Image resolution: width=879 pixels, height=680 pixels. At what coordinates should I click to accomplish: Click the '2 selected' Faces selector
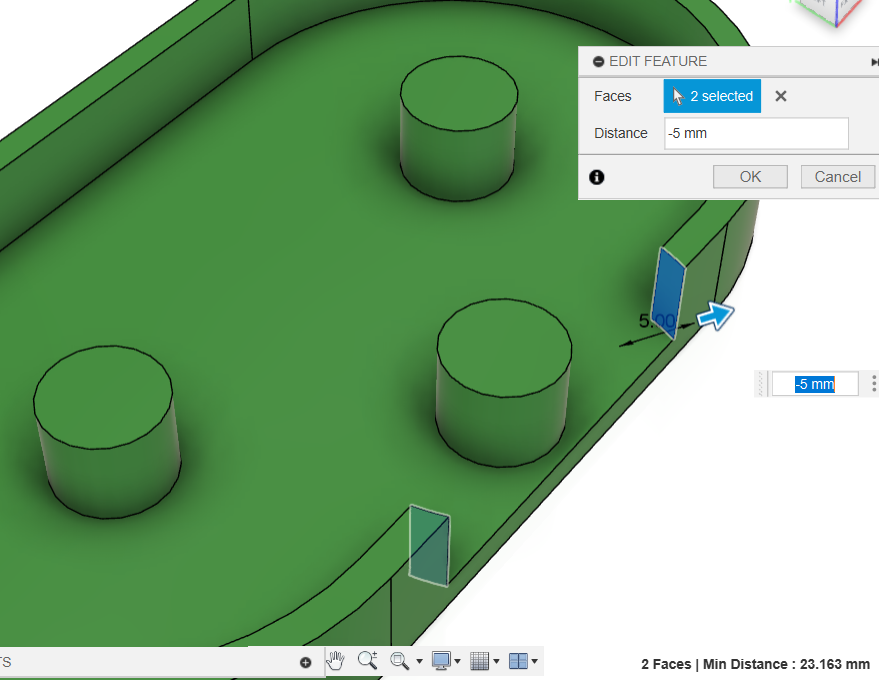[x=712, y=96]
